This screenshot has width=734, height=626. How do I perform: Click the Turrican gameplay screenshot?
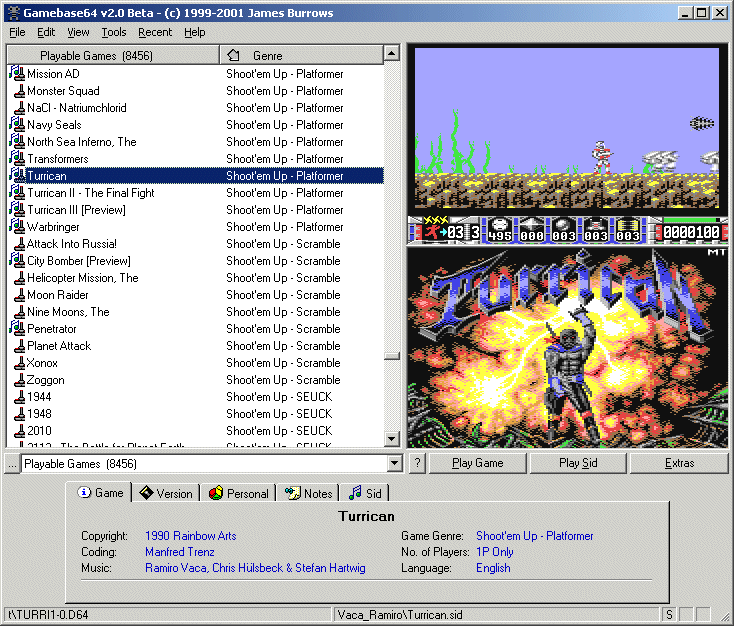tap(567, 146)
